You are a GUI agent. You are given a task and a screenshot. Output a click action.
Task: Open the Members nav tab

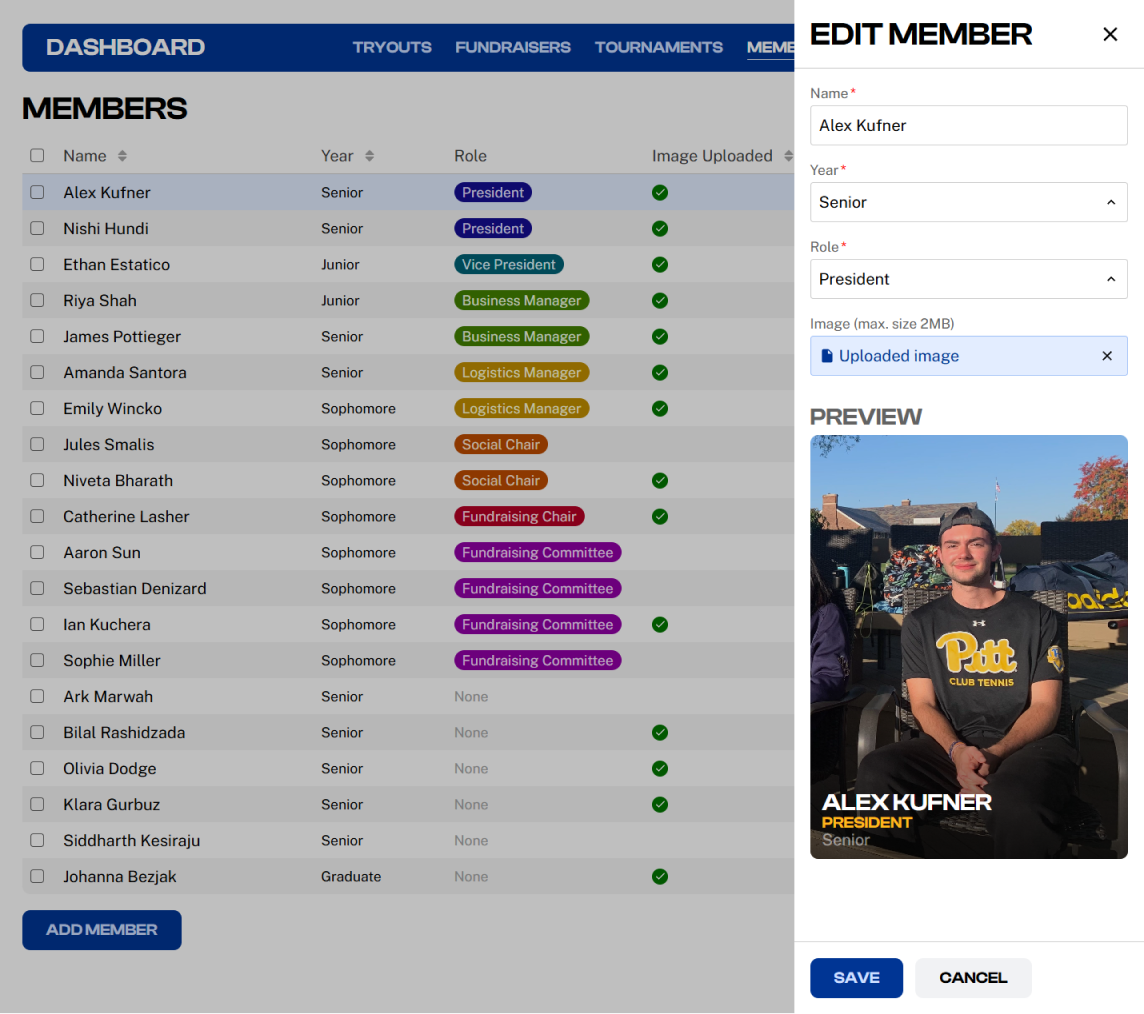[770, 47]
